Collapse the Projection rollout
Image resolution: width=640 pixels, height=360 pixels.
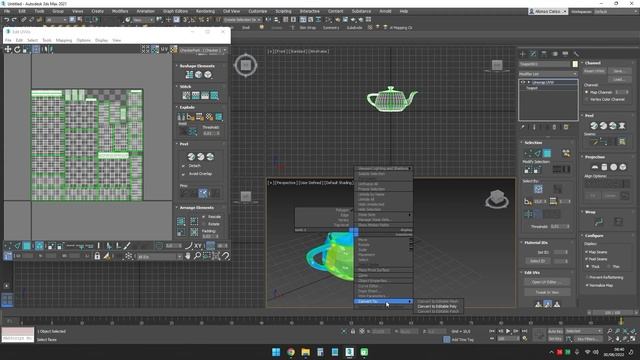coord(594,157)
